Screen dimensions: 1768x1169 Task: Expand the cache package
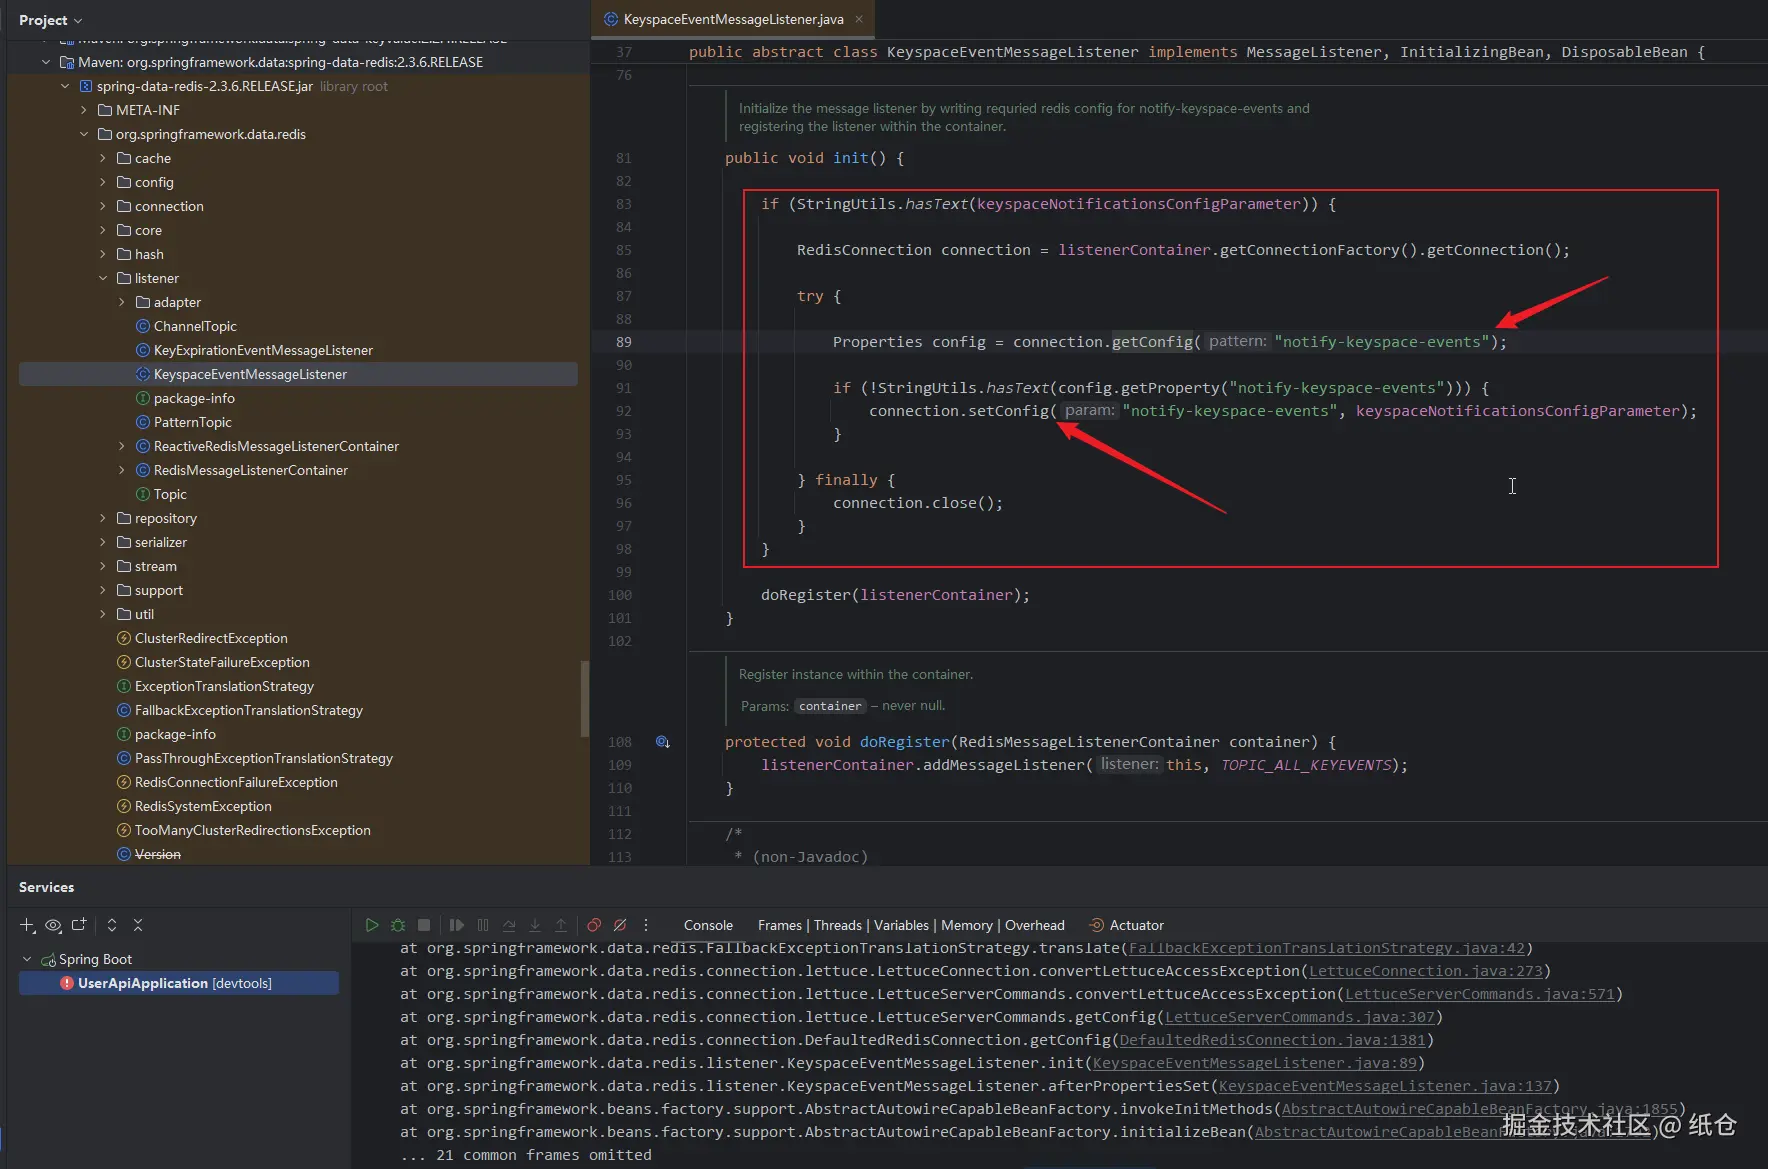[x=103, y=158]
